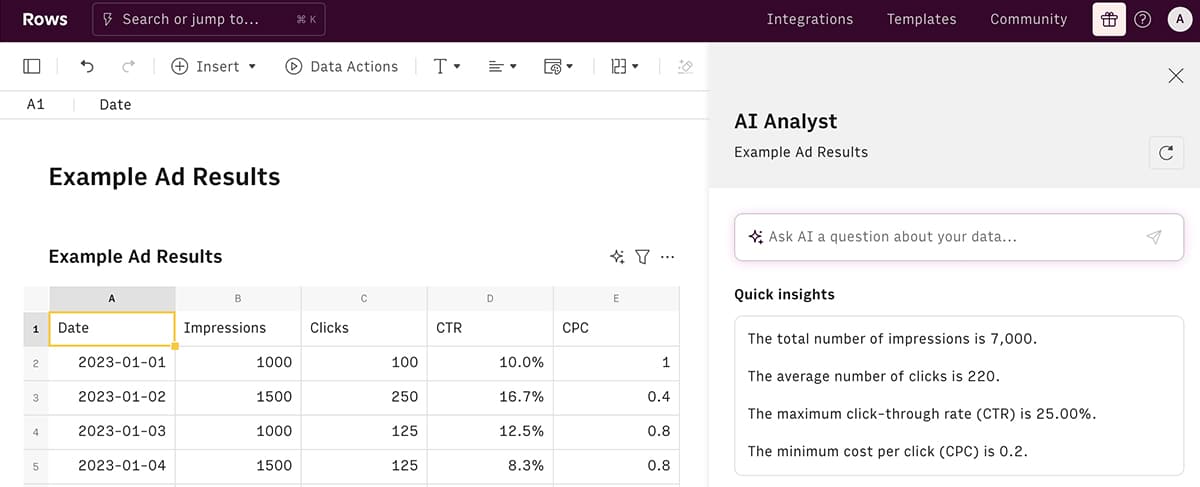Open the text formatting dropdown
Image resolution: width=1200 pixels, height=487 pixels.
pyautogui.click(x=446, y=66)
